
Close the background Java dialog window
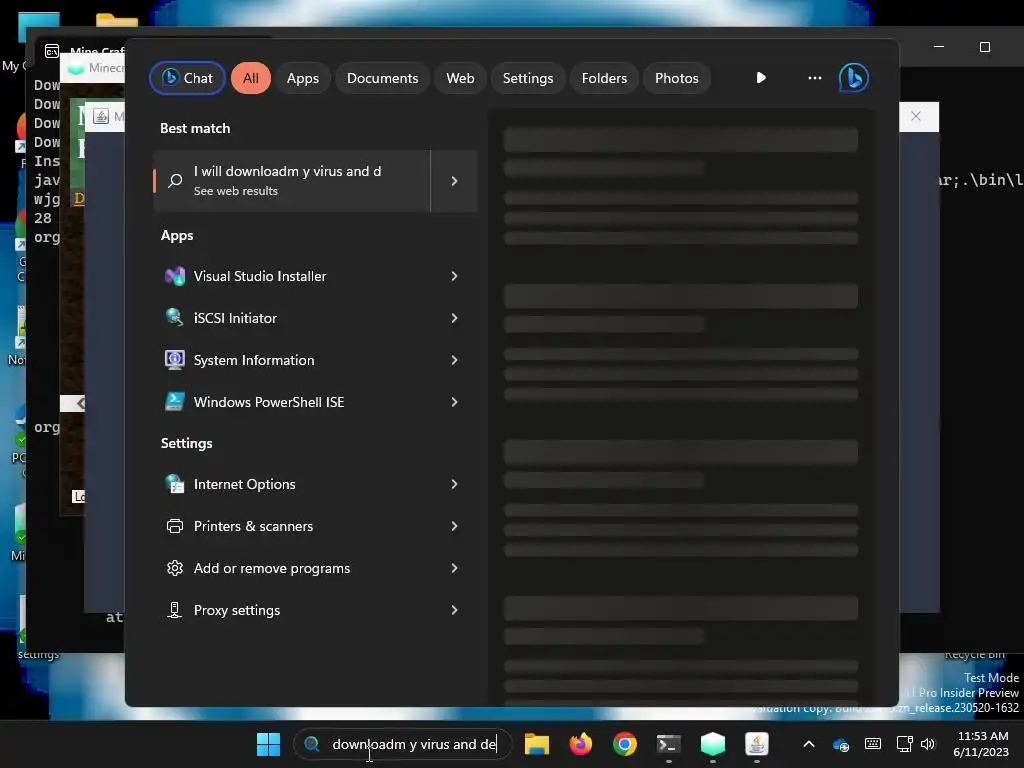(x=916, y=116)
